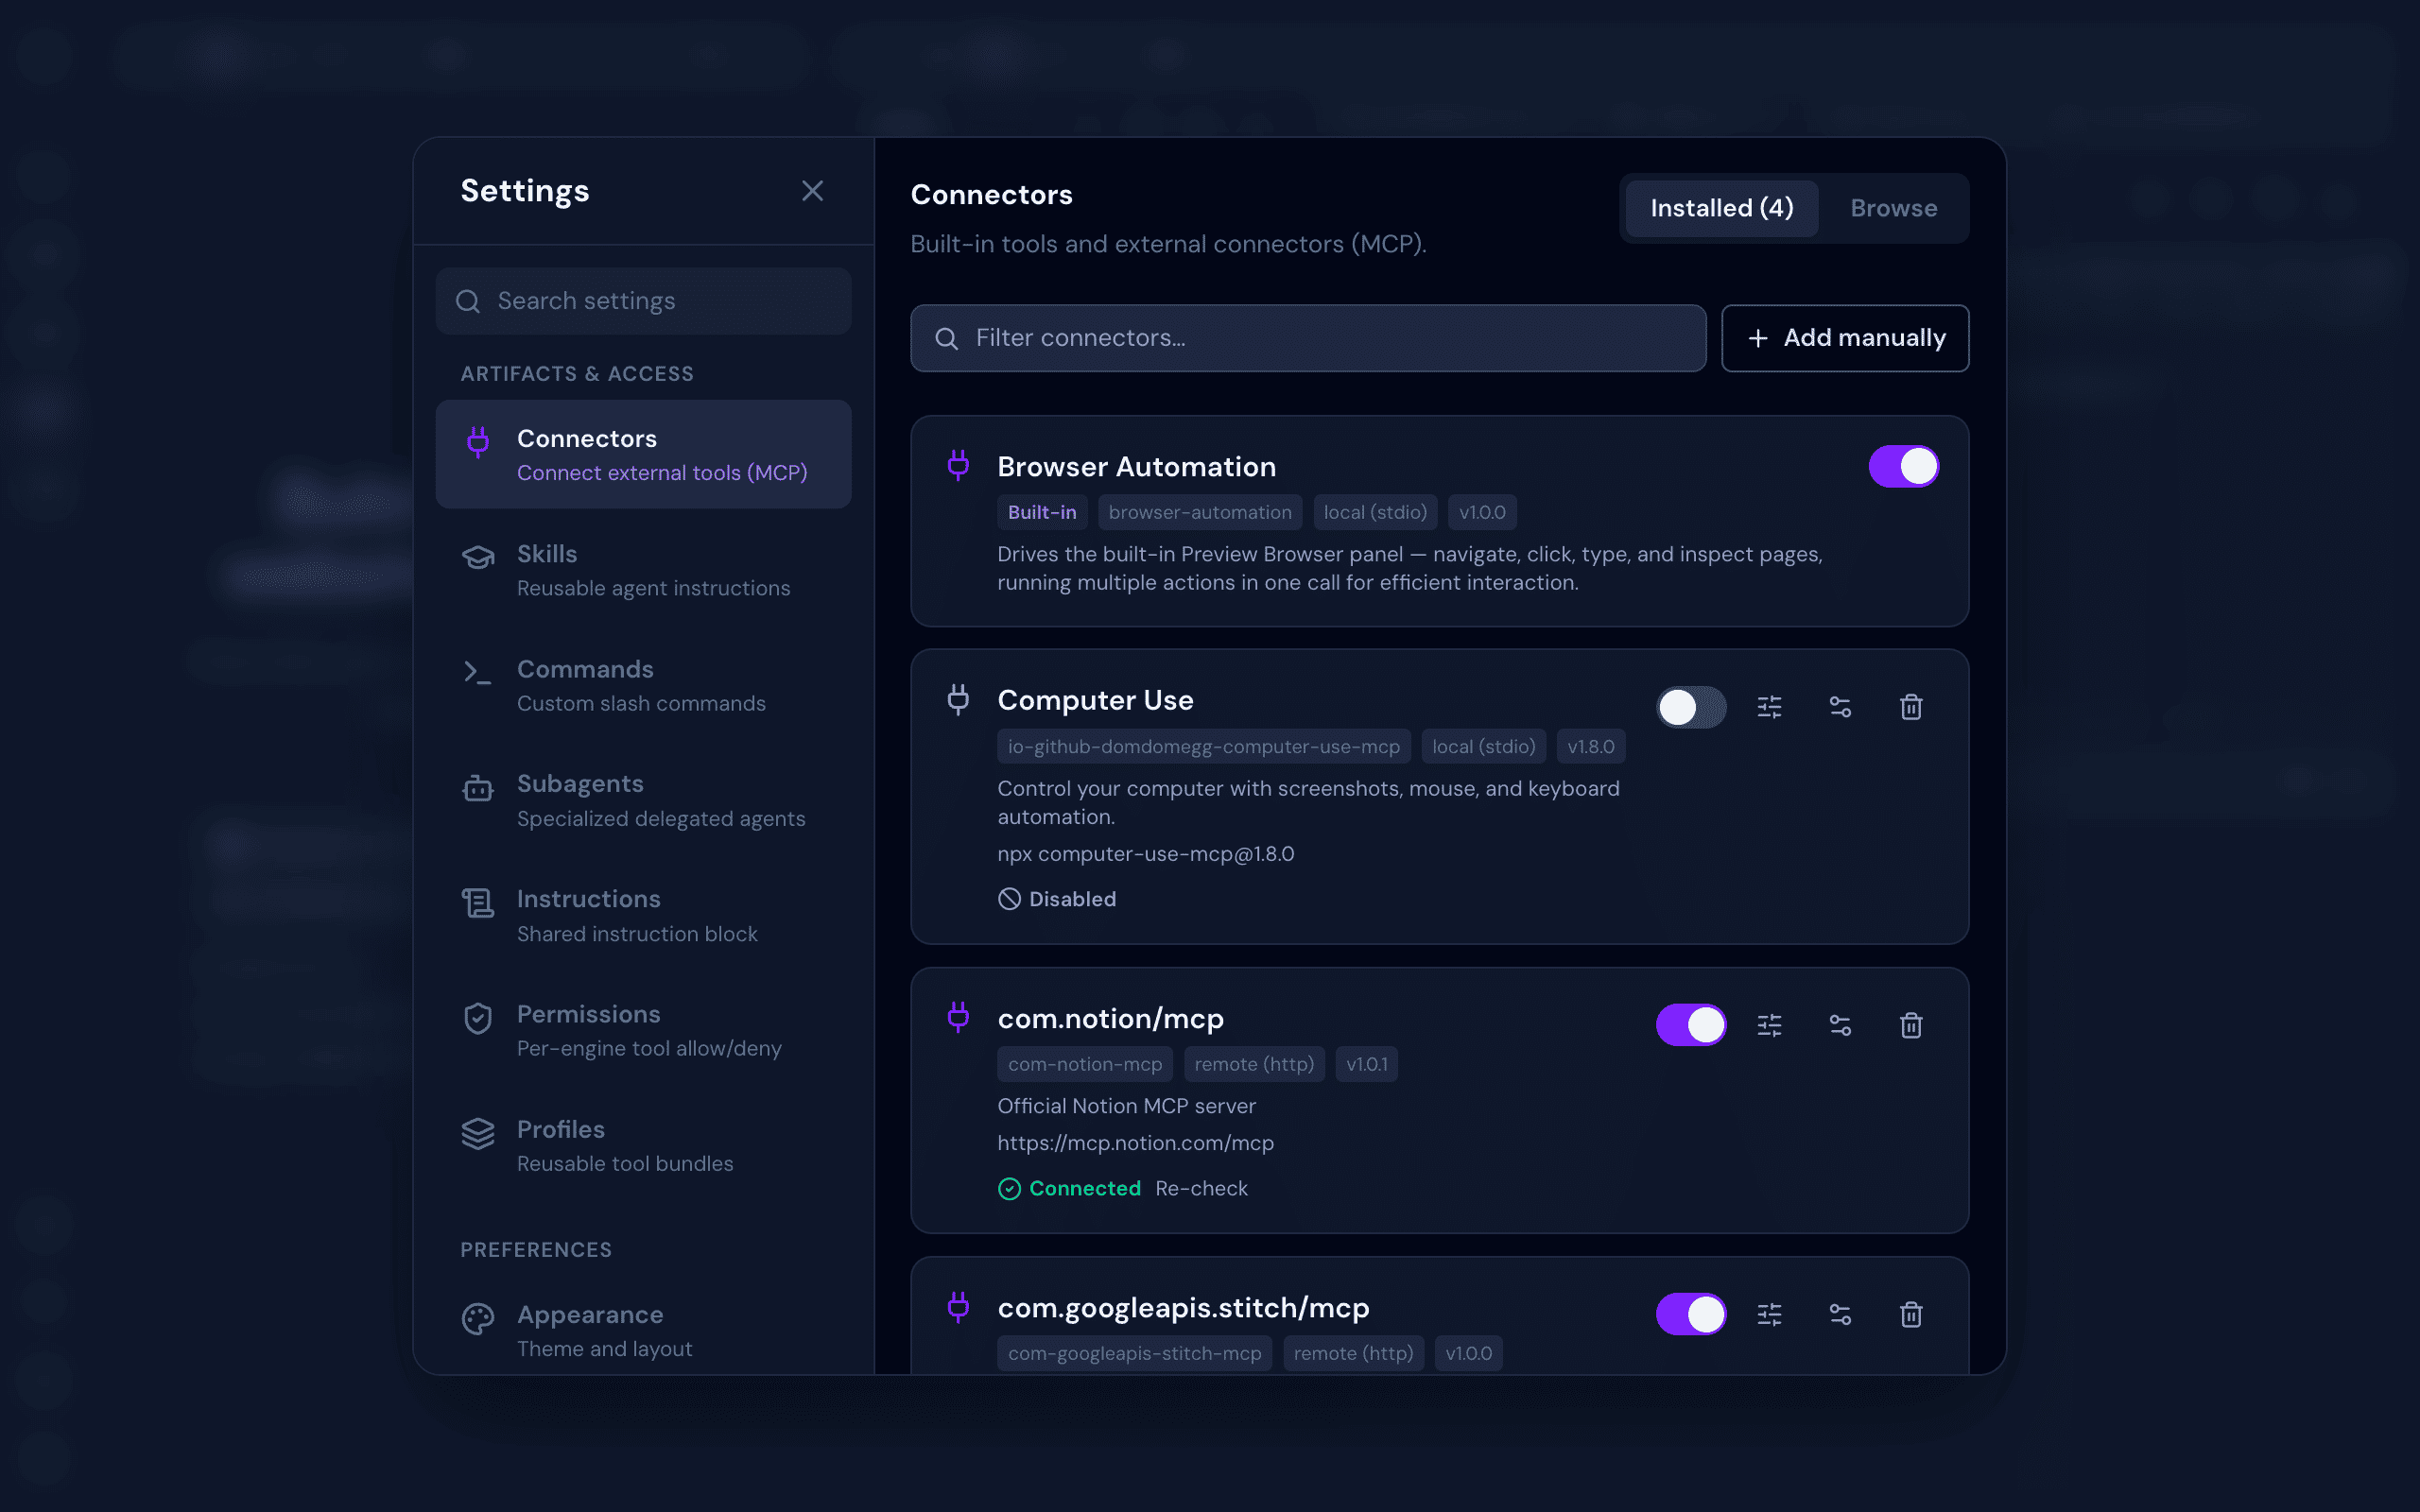The image size is (2420, 1512).
Task: Open the Permissions settings section
Action: [643, 1030]
